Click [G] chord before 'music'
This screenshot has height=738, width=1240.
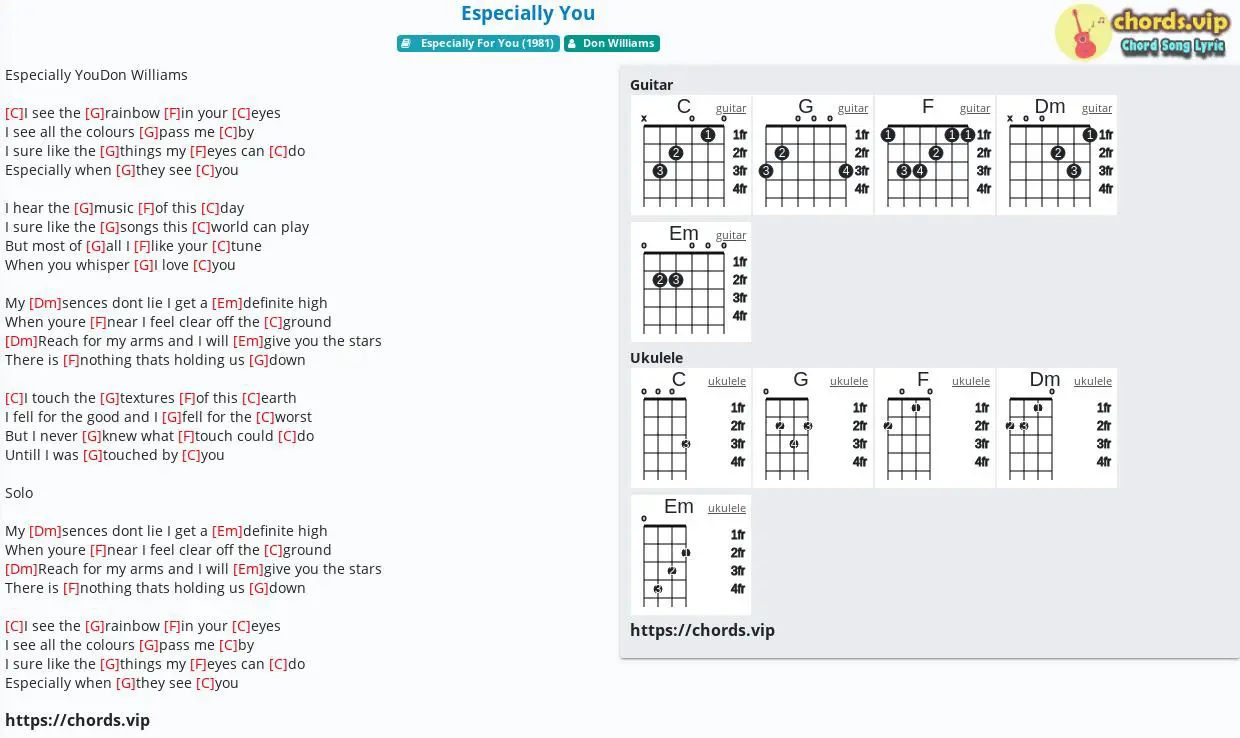[84, 208]
